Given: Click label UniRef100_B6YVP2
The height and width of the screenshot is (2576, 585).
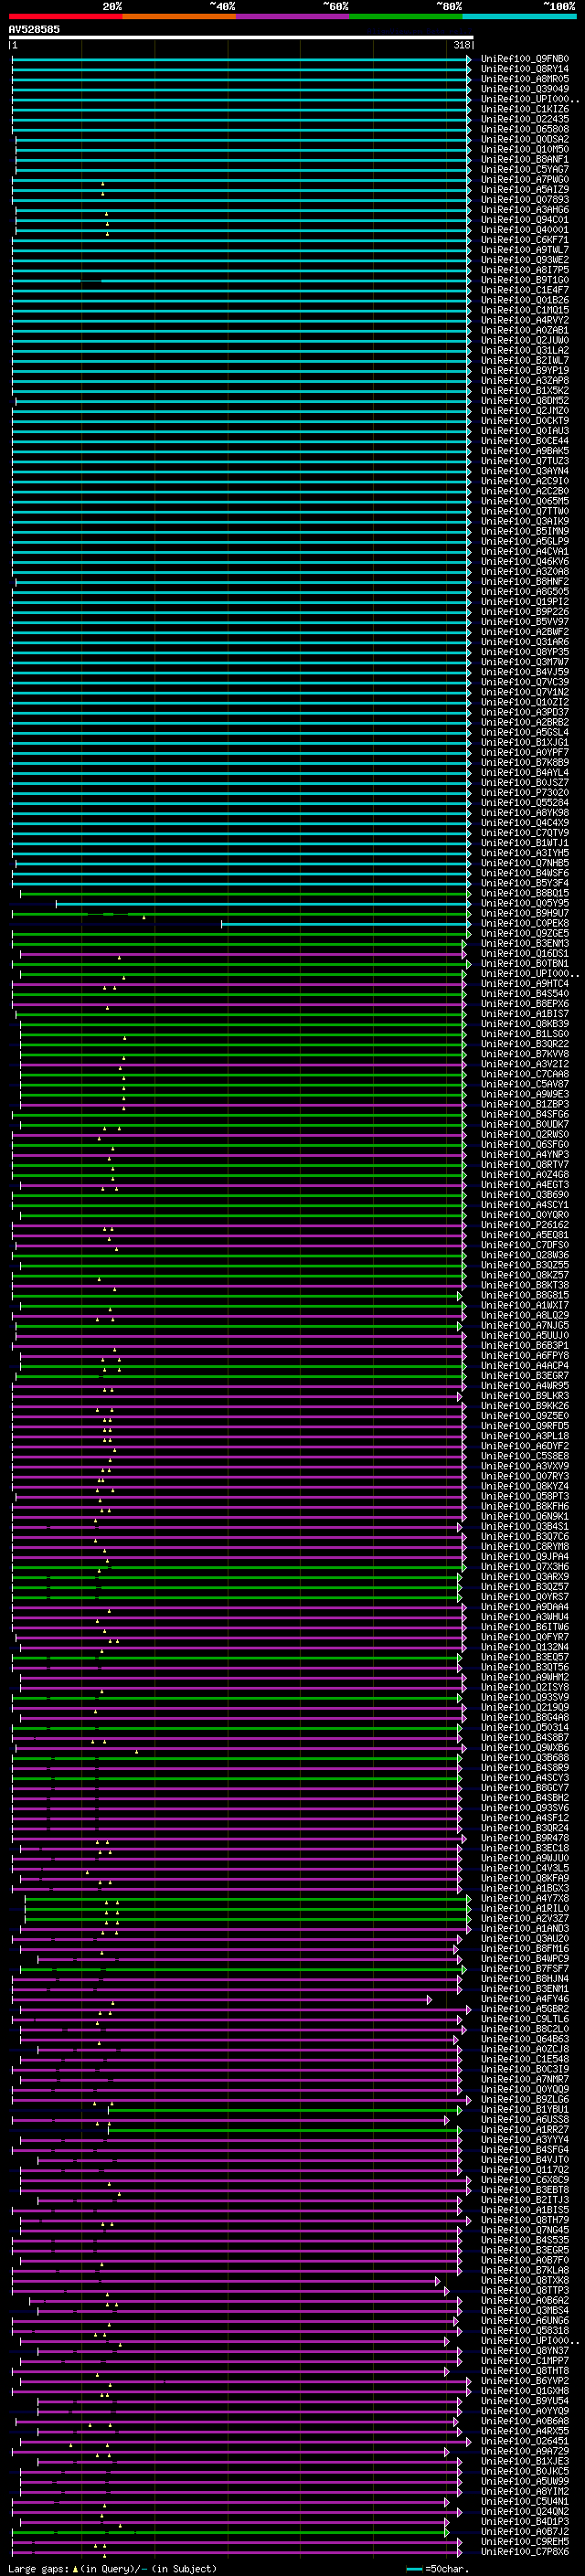Looking at the screenshot, I should click(525, 2381).
